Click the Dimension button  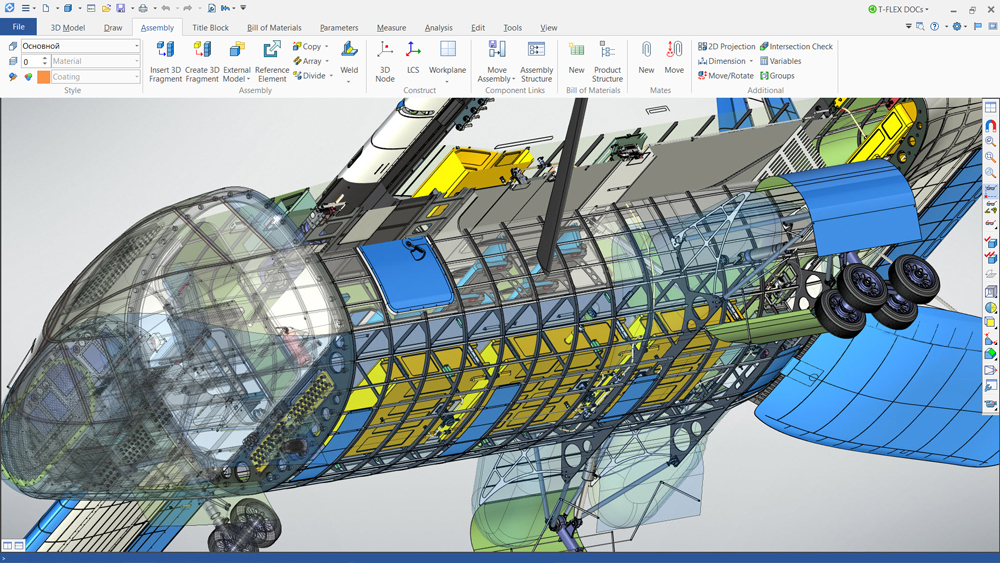726,61
